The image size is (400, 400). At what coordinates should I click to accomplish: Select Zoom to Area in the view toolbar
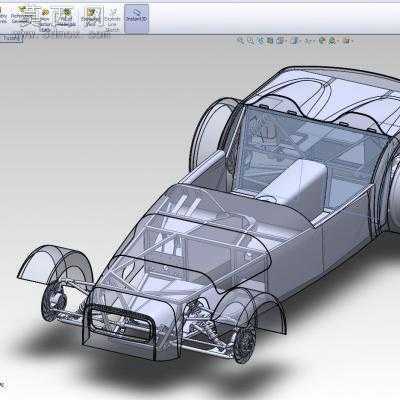[x=250, y=41]
